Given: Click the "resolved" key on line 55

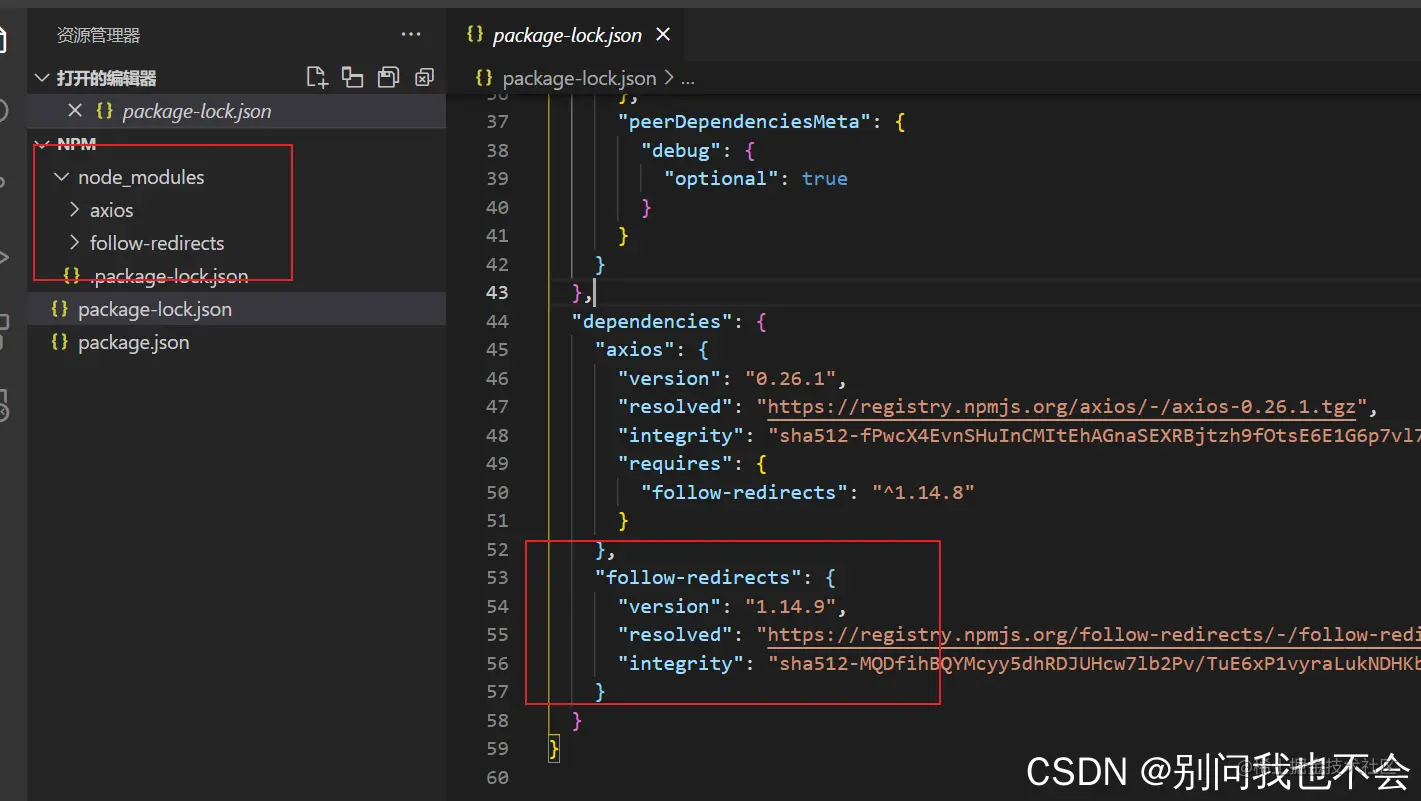Looking at the screenshot, I should pyautogui.click(x=675, y=635).
